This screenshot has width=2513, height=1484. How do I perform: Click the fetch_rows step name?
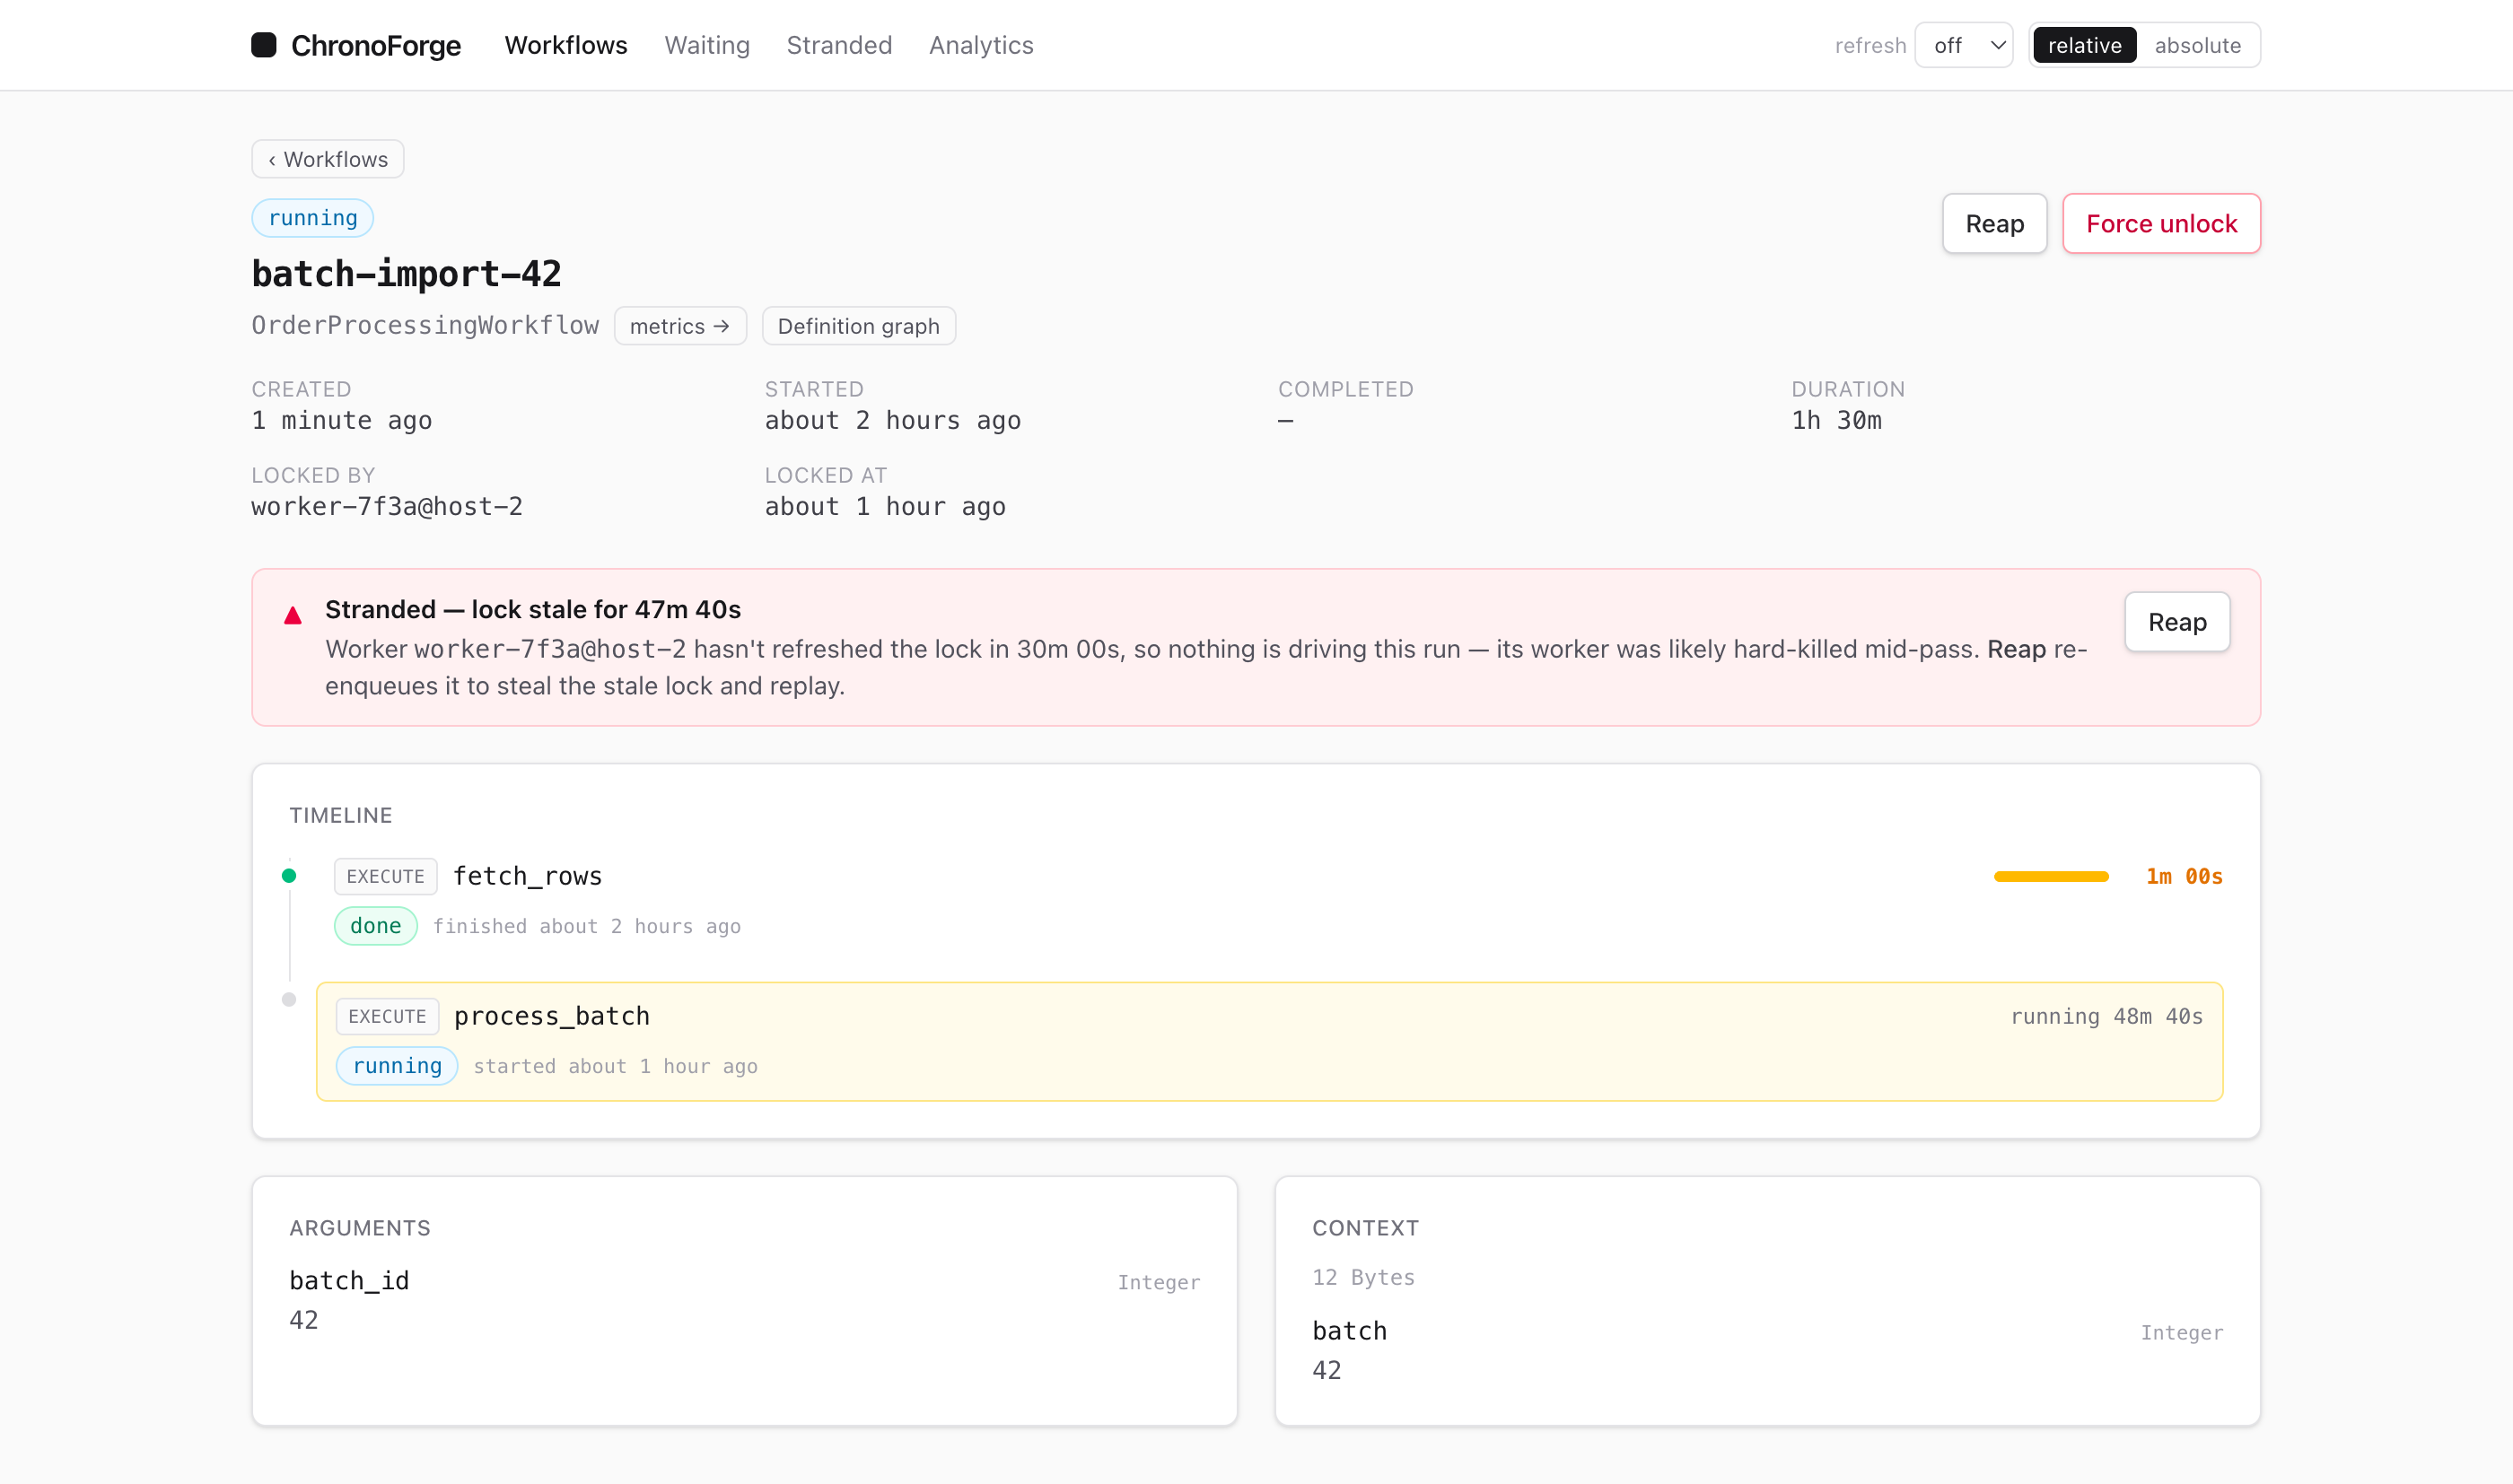[x=528, y=876]
